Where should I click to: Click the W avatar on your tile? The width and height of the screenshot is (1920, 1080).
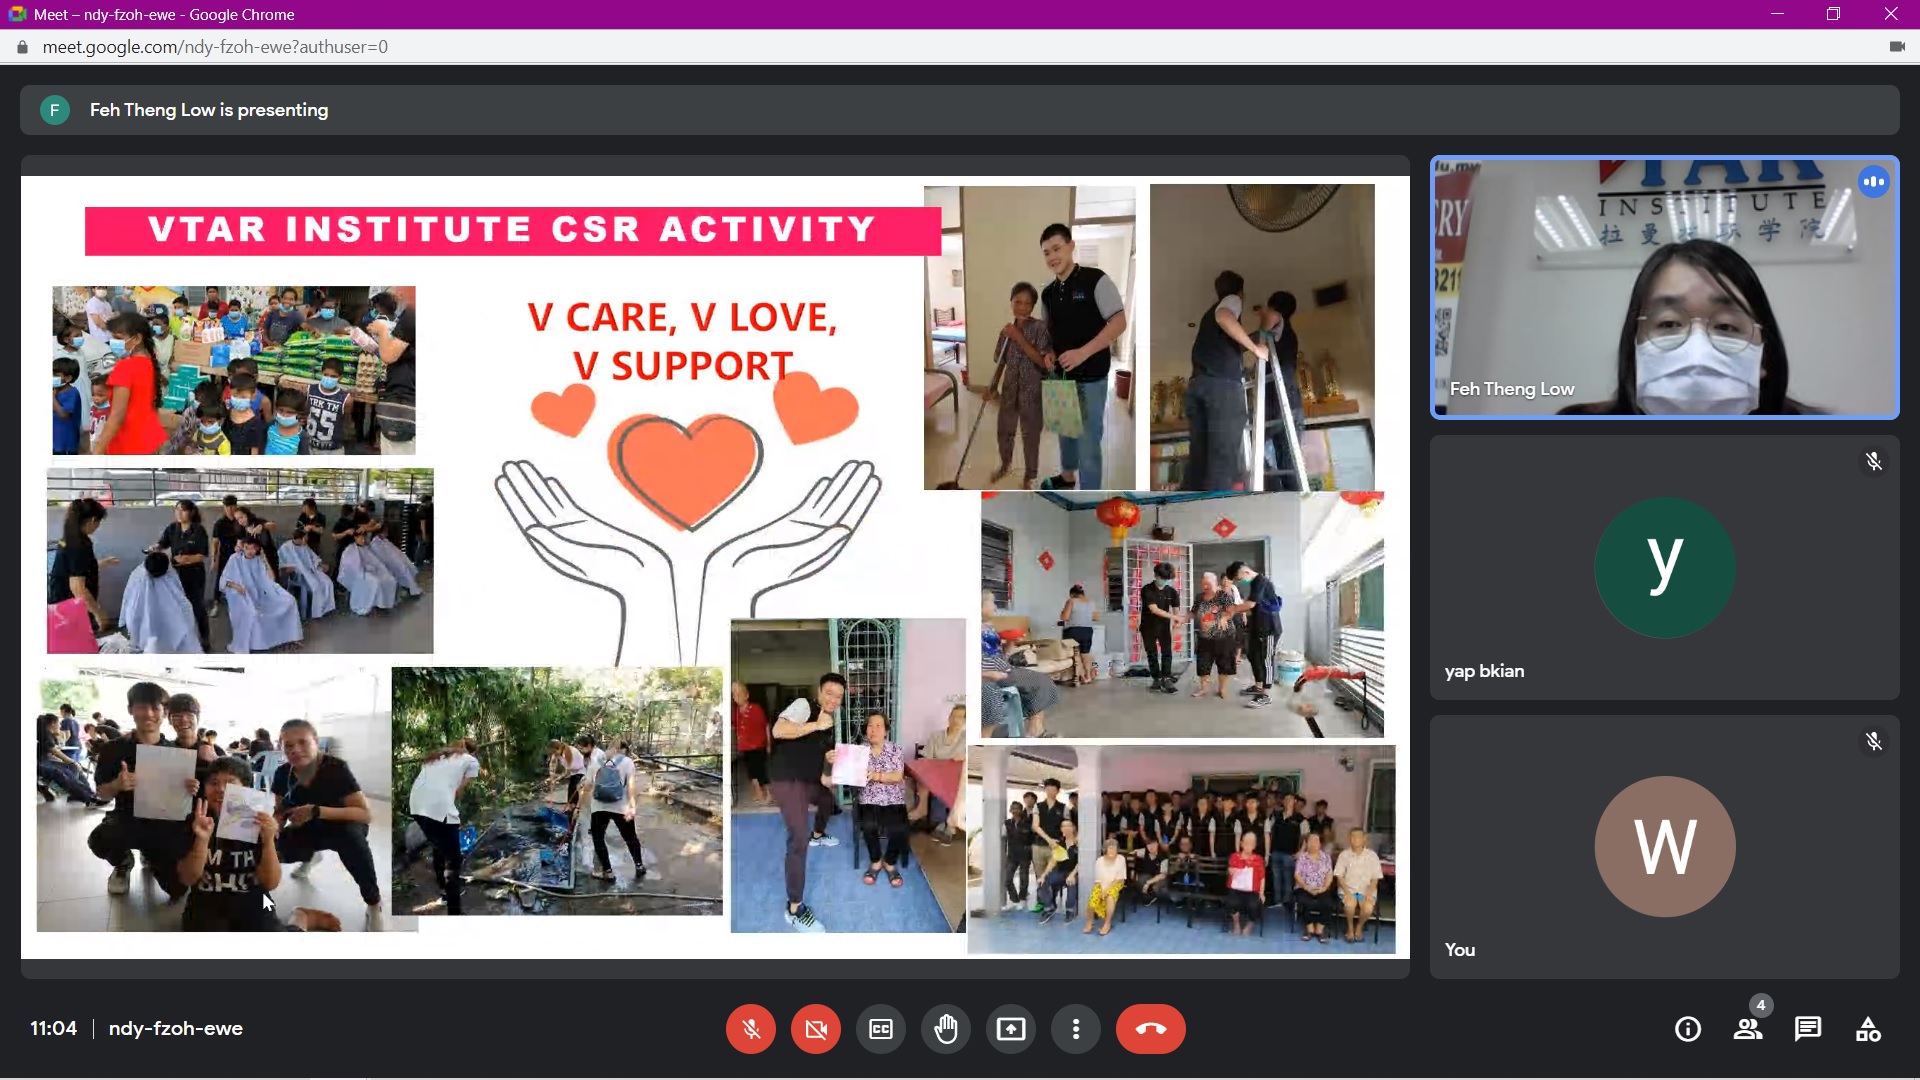pos(1665,847)
